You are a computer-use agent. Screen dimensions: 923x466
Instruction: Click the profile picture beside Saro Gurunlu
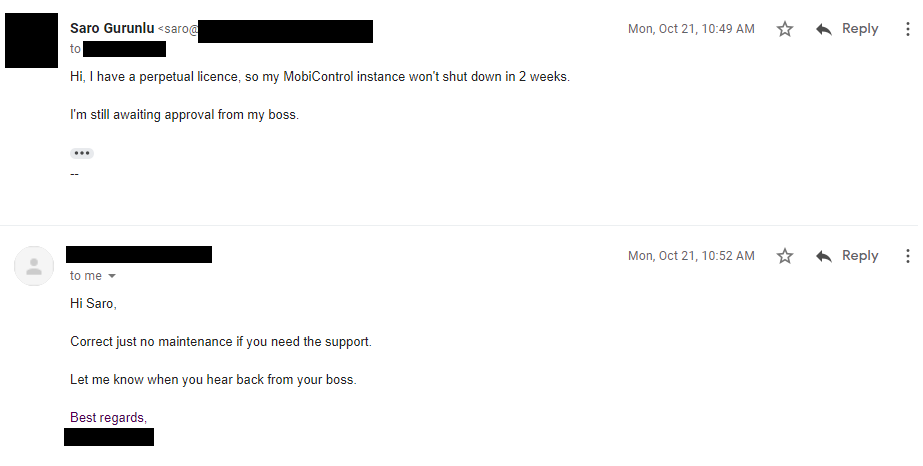(x=31, y=40)
